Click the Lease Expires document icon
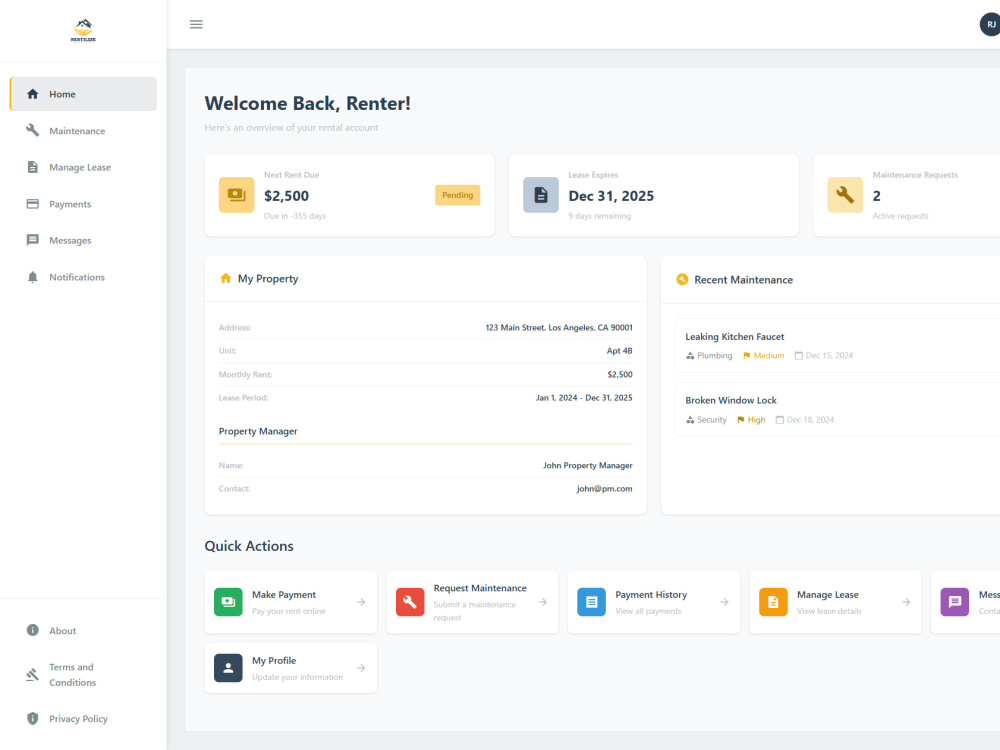The width and height of the screenshot is (1000, 750). [541, 195]
